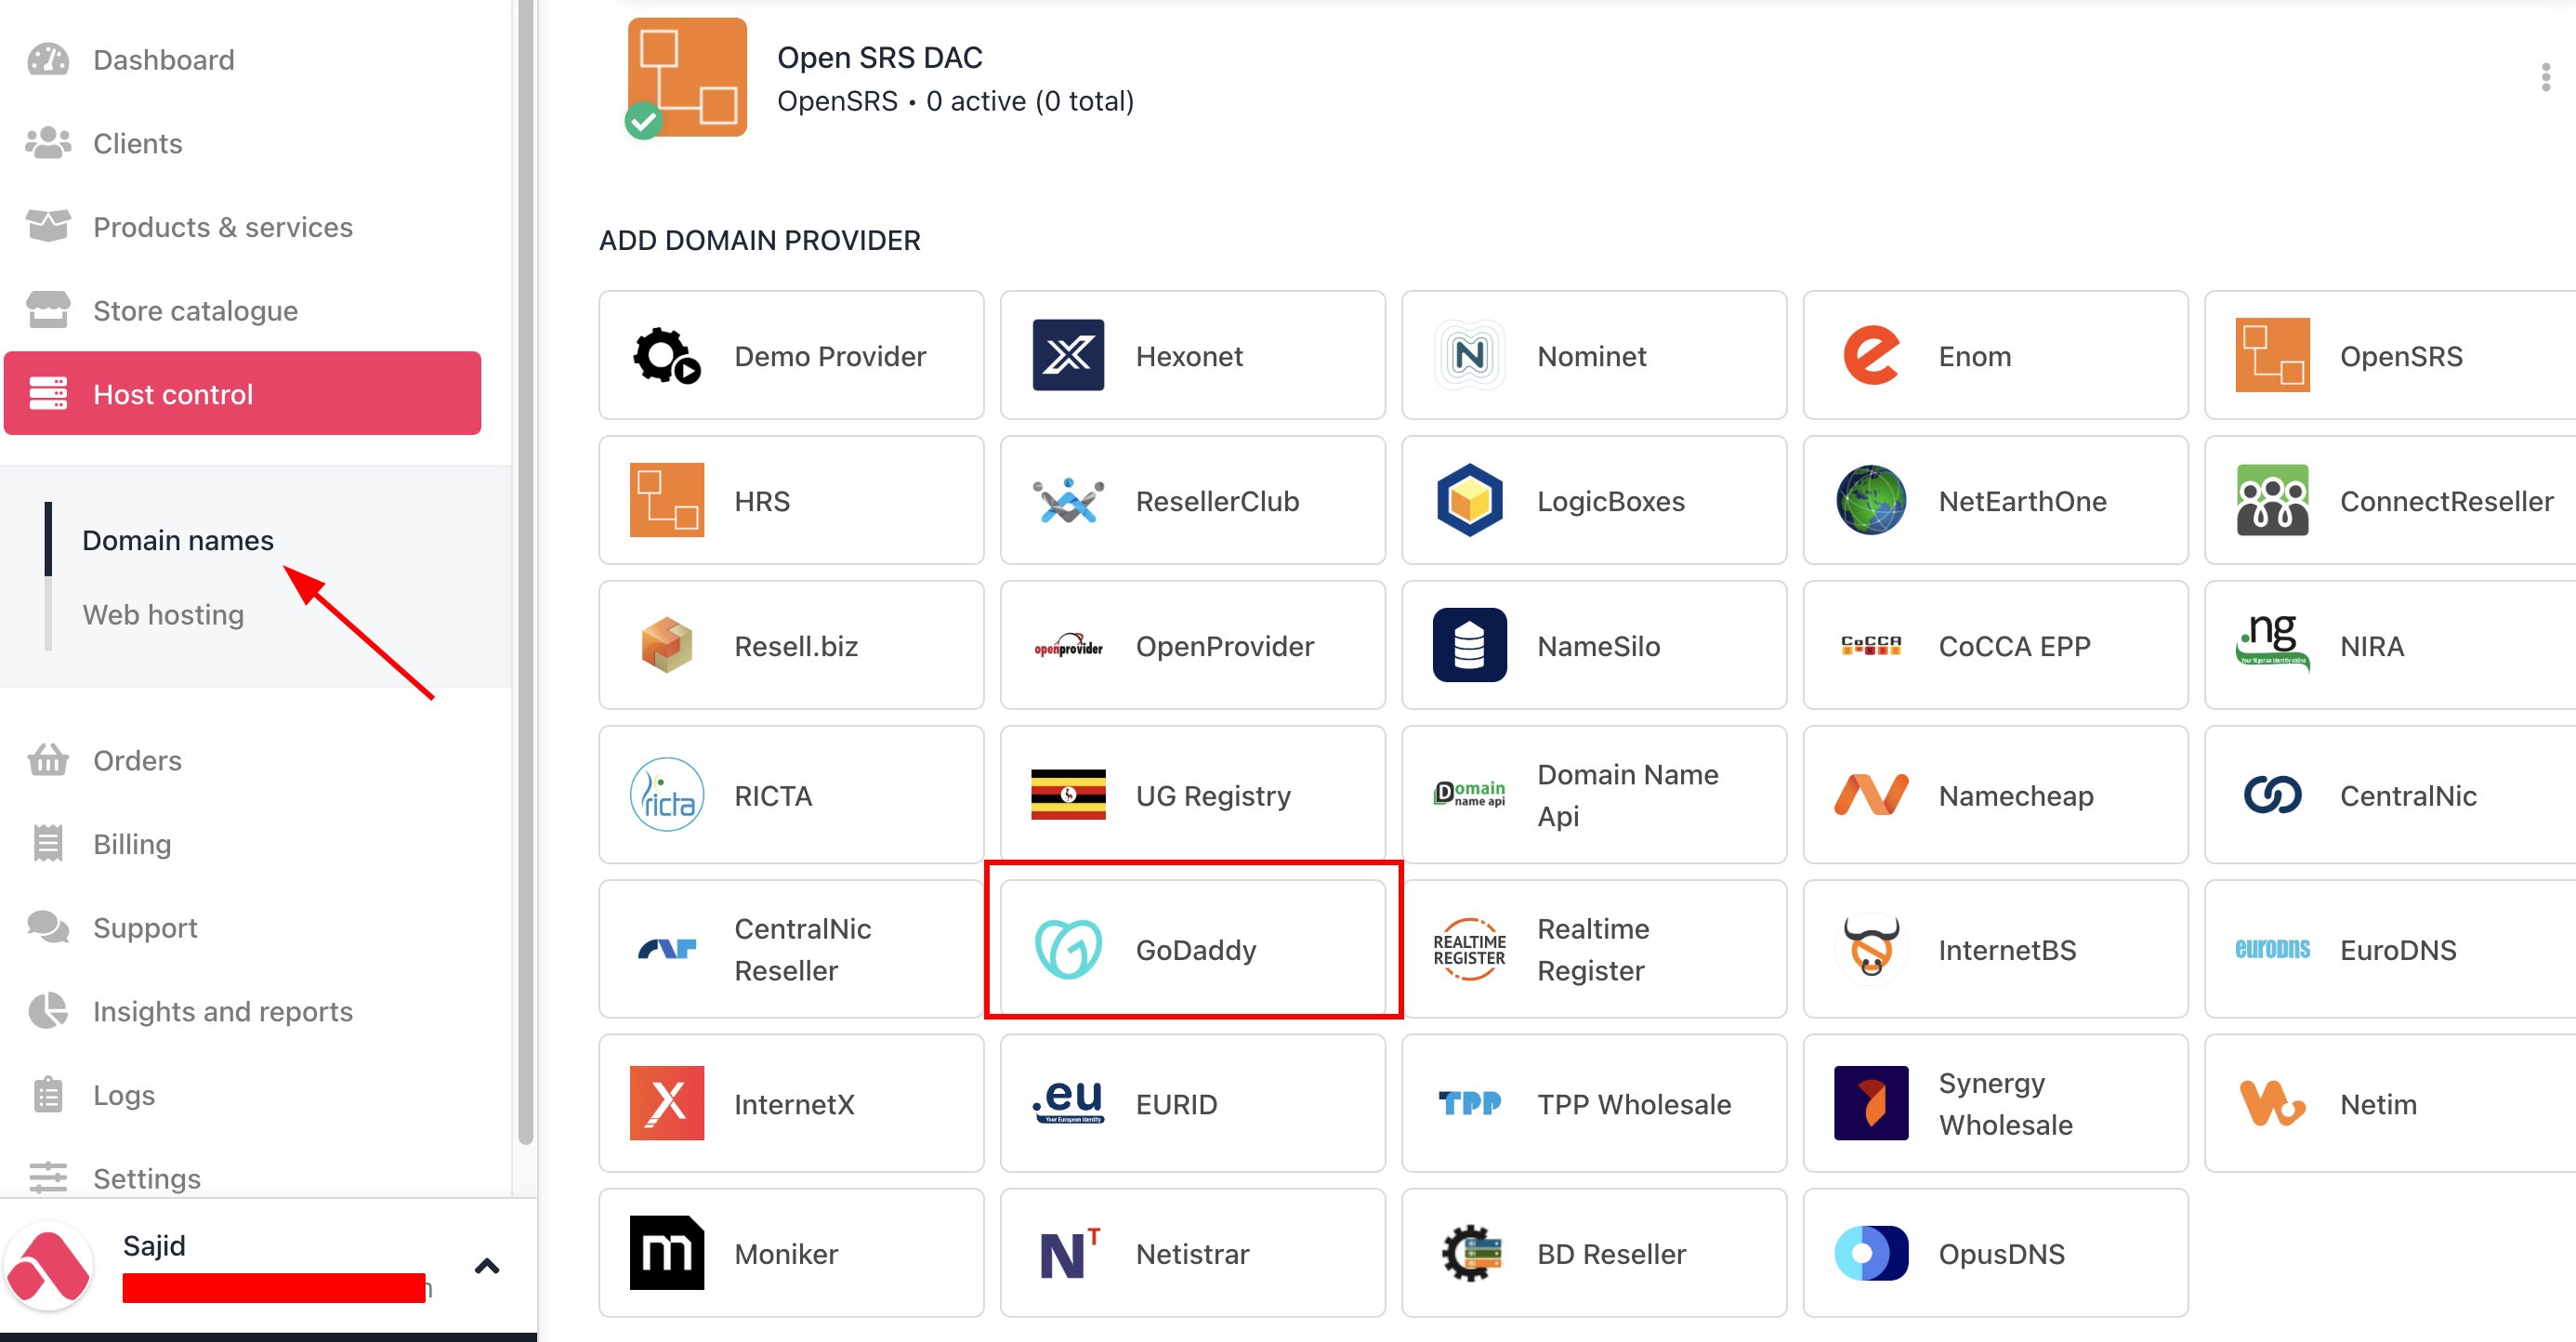Screen dimensions: 2576x1342
Task: Click the Netim orange logo
Action: pyautogui.click(x=2272, y=1103)
